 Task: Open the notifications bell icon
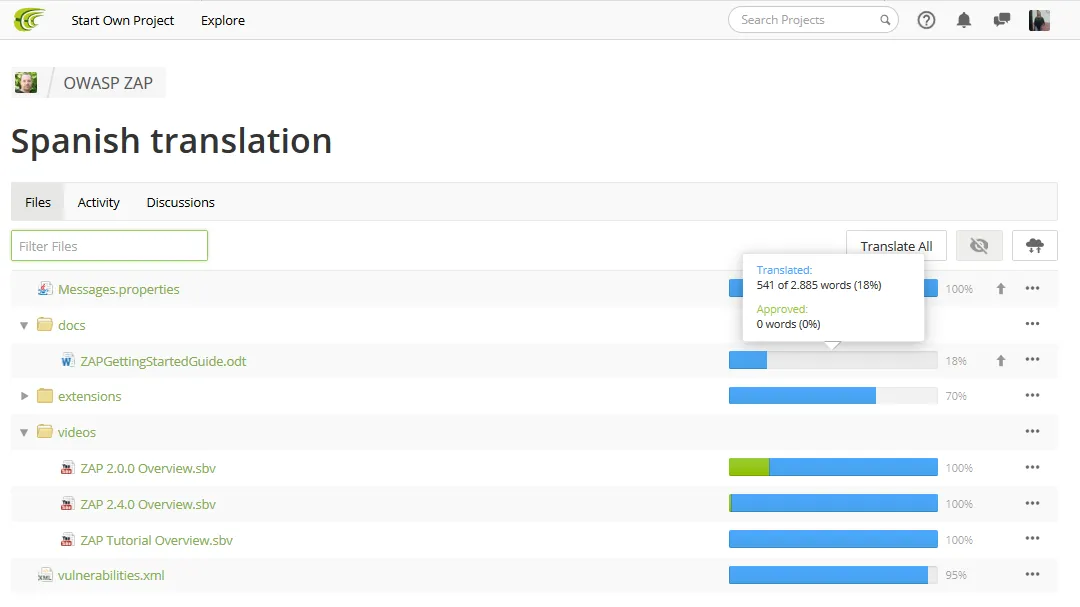[964, 20]
